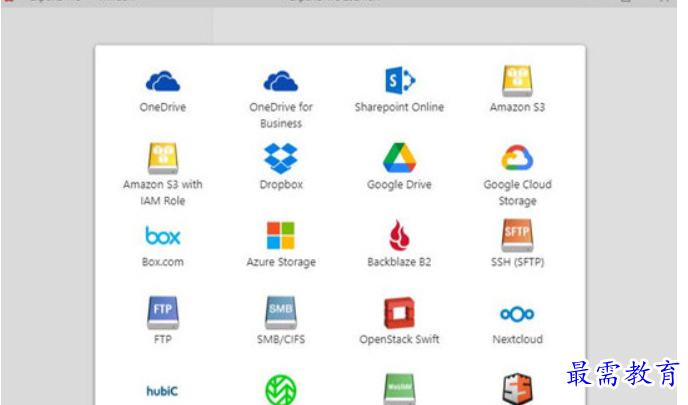Click the "SMB/CIFS" label
The width and height of the screenshot is (688, 405).
point(281,339)
